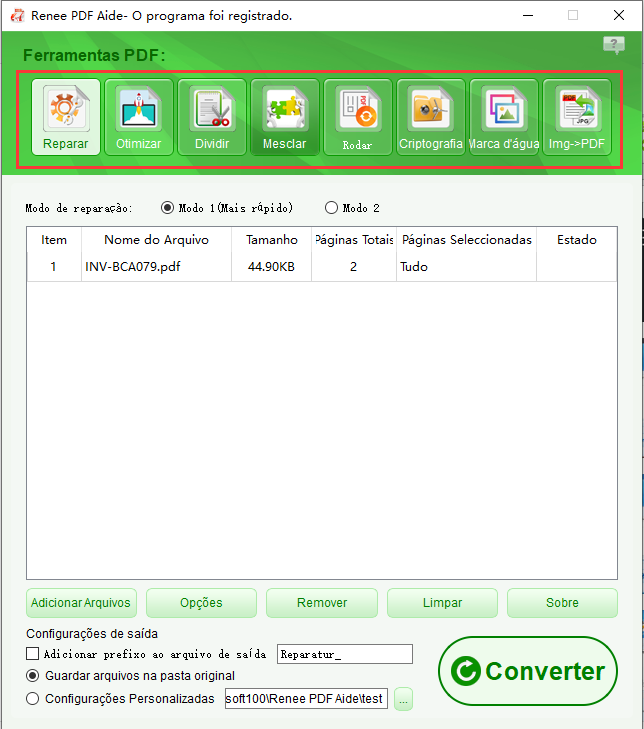Screen dimensions: 644x729
Task: Select the INV-BCA079.pdf file row
Action: pos(322,267)
